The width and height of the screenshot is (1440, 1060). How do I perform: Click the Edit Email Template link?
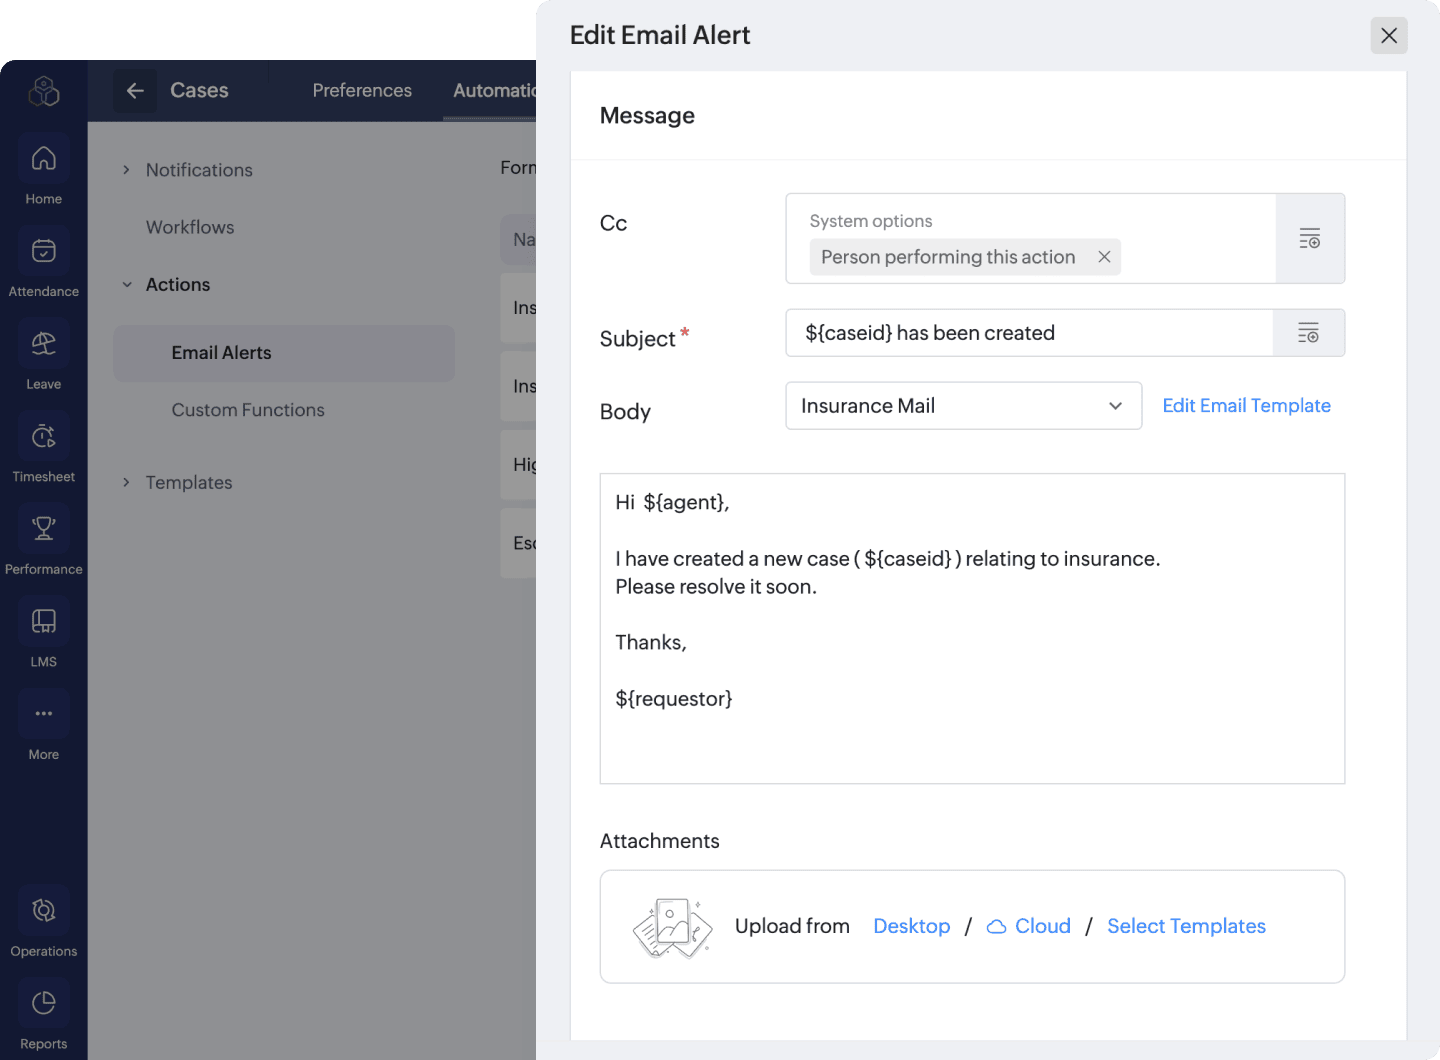(x=1246, y=405)
